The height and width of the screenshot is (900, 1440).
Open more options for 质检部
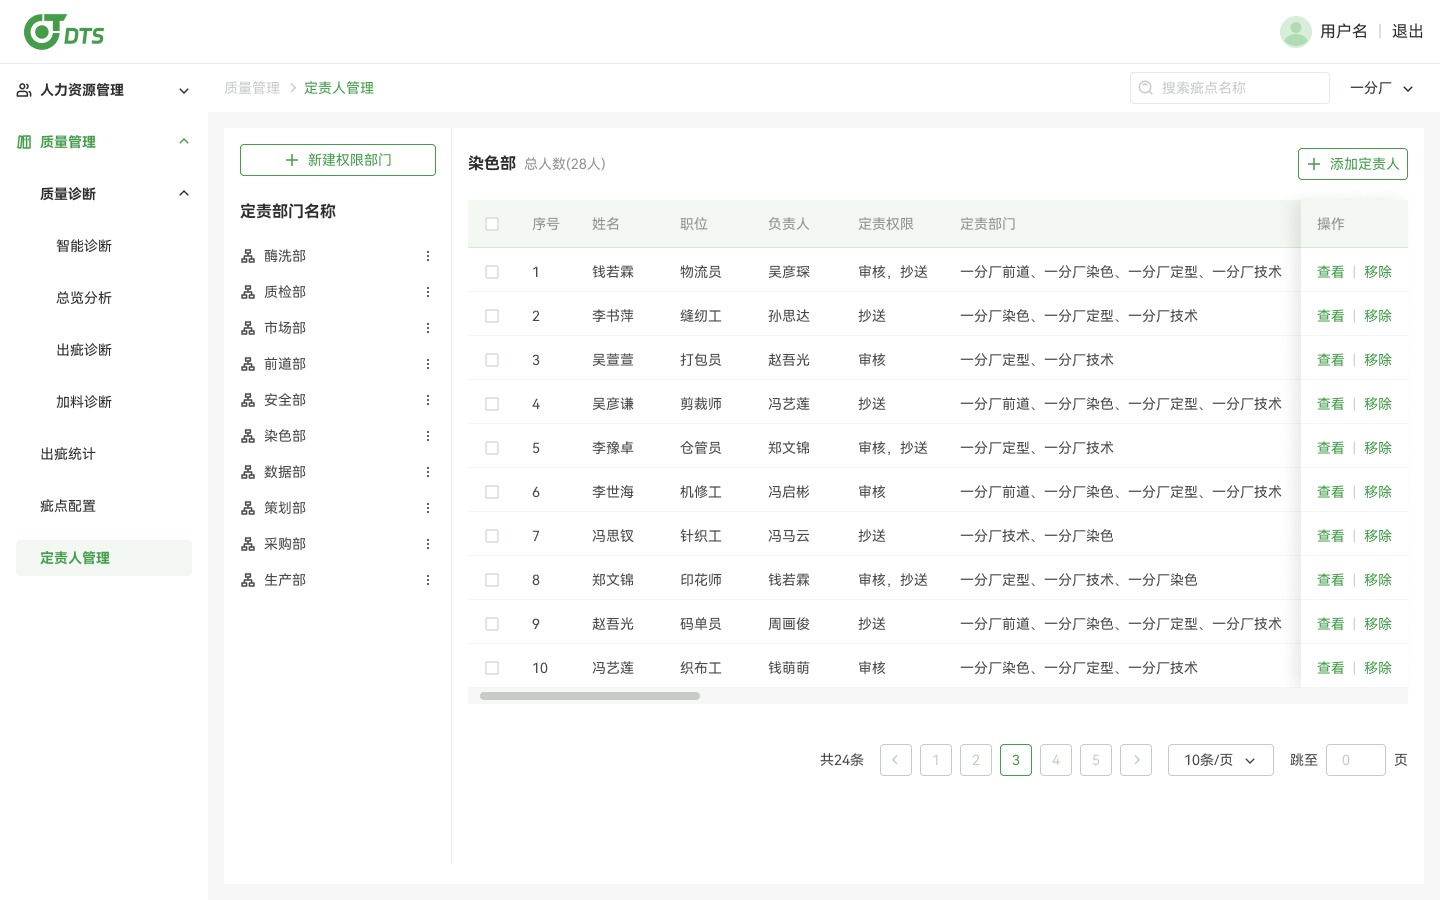click(428, 292)
